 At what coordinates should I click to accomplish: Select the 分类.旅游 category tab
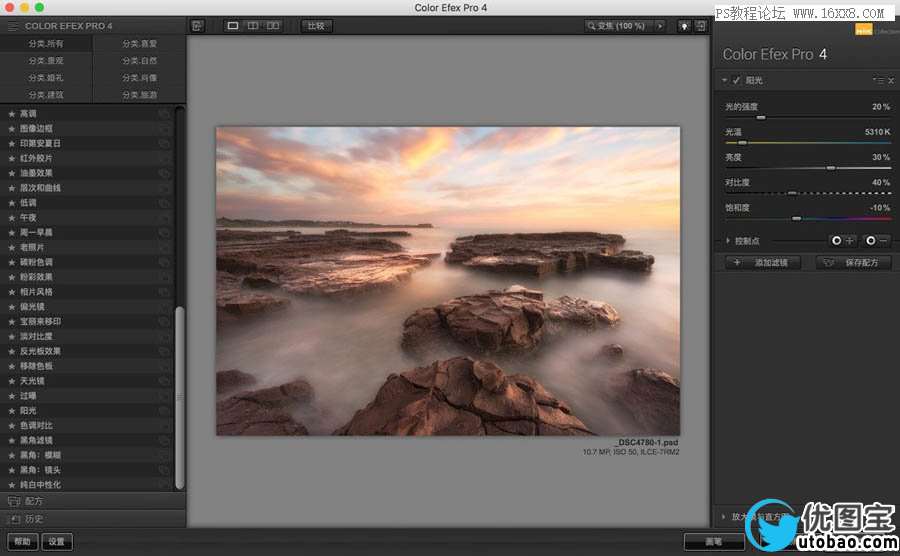(139, 95)
